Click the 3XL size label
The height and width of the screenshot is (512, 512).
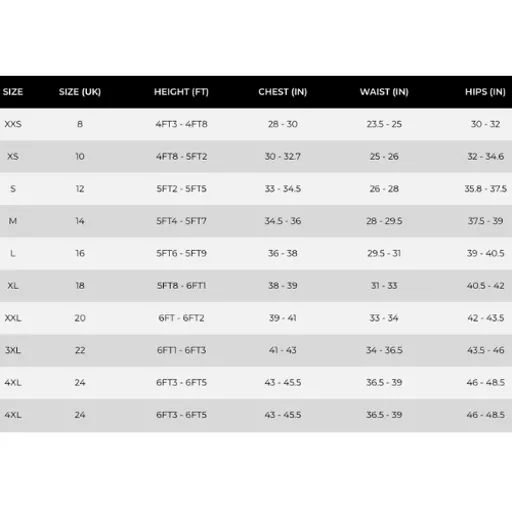point(13,350)
